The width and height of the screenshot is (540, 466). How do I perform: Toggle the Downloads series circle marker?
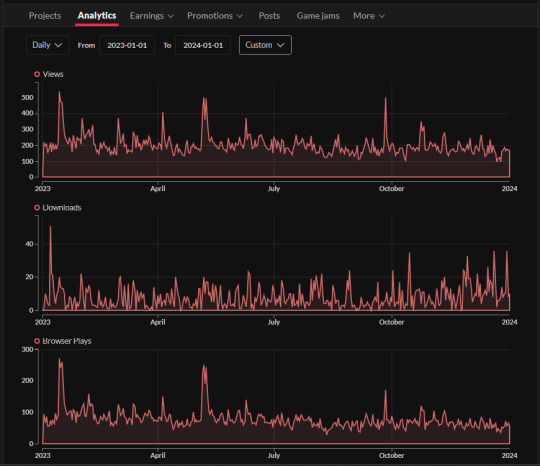pyautogui.click(x=37, y=207)
